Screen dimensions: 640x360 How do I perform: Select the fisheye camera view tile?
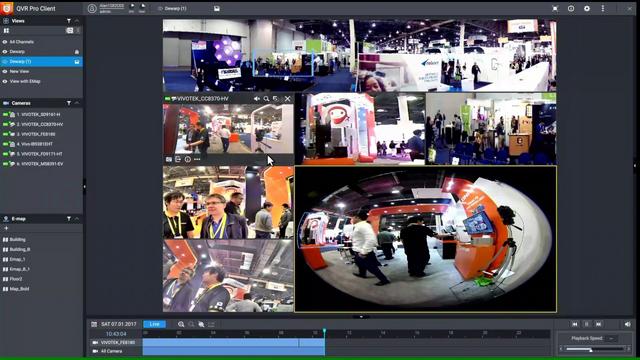click(425, 239)
